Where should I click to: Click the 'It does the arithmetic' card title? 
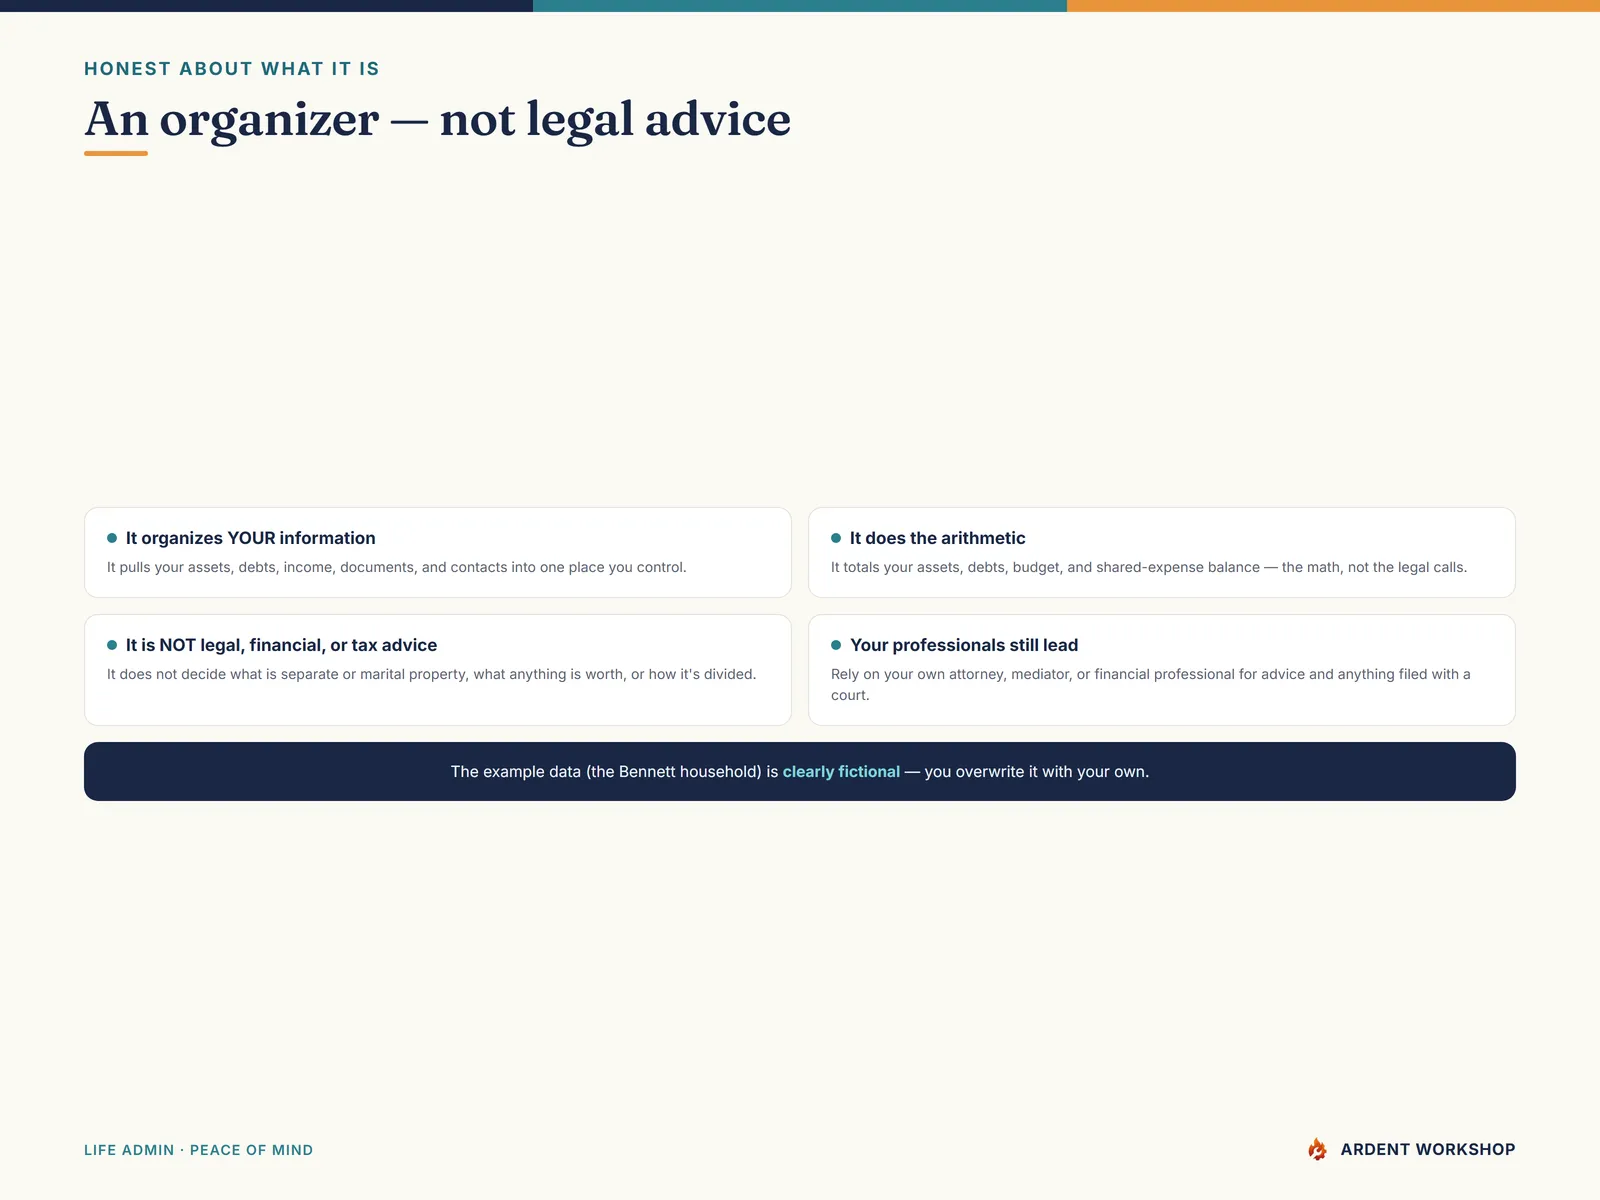(x=937, y=538)
